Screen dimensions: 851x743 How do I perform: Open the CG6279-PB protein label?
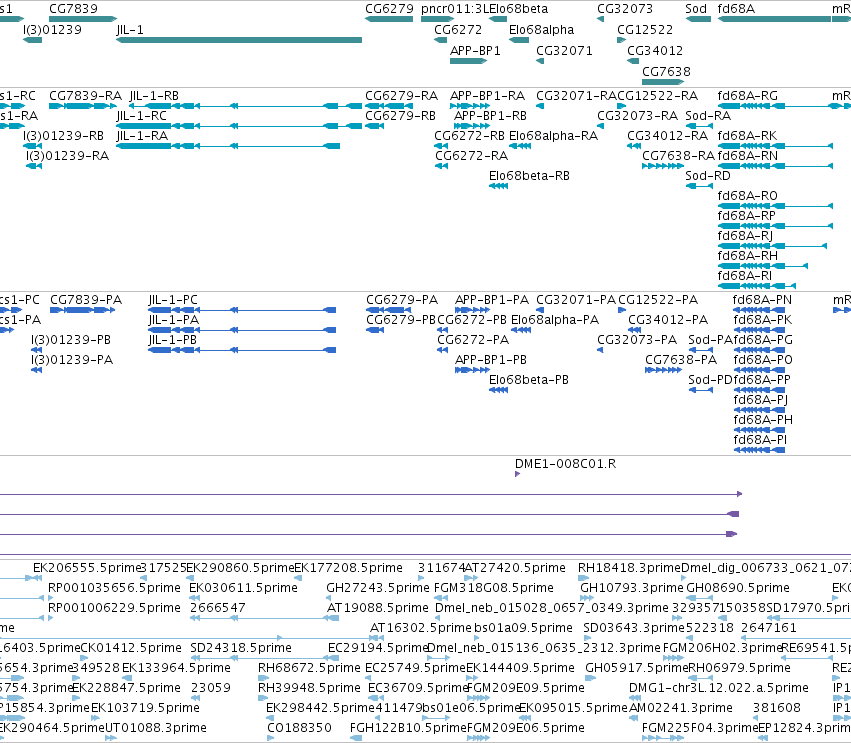coord(401,320)
